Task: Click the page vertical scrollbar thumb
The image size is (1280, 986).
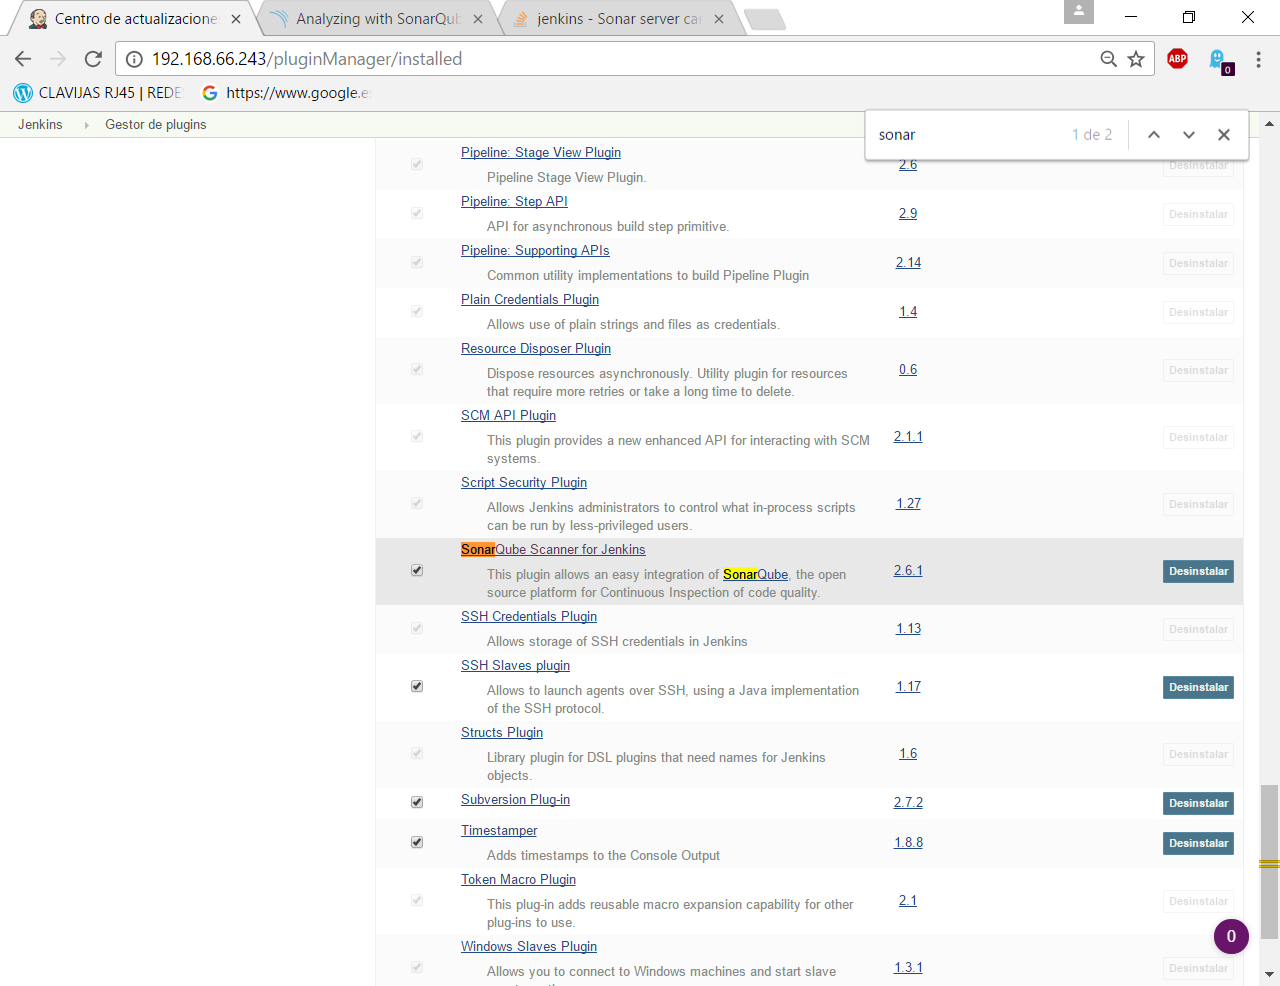Action: click(x=1269, y=862)
